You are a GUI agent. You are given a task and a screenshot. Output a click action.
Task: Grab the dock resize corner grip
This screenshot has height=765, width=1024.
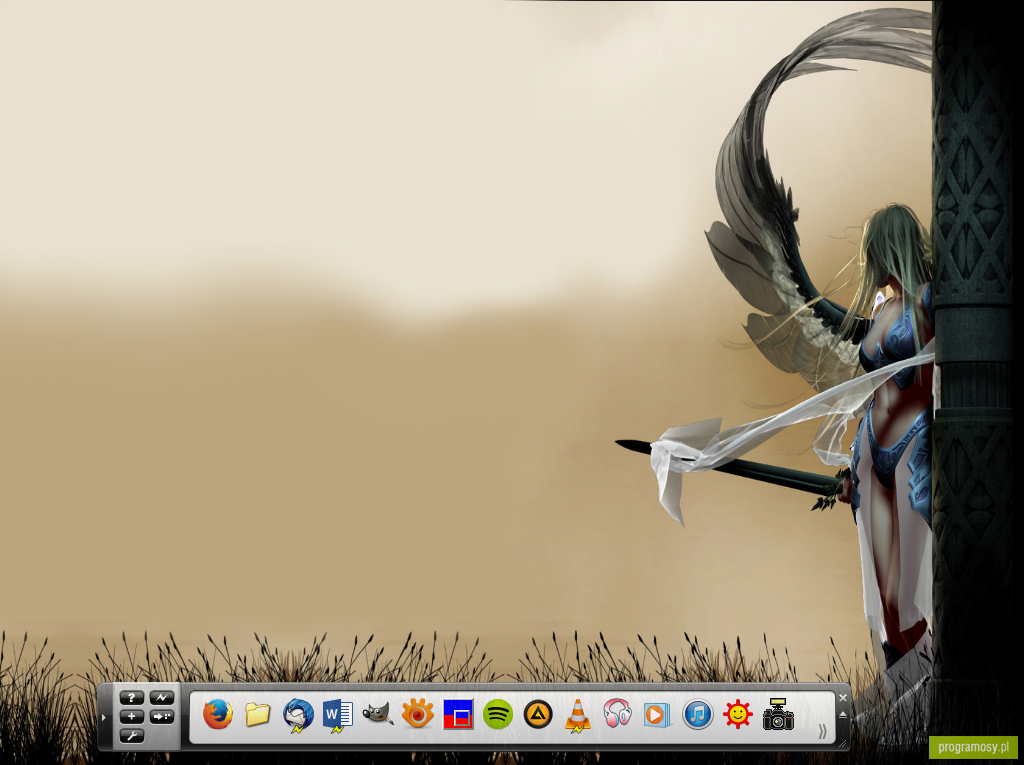pyautogui.click(x=843, y=743)
